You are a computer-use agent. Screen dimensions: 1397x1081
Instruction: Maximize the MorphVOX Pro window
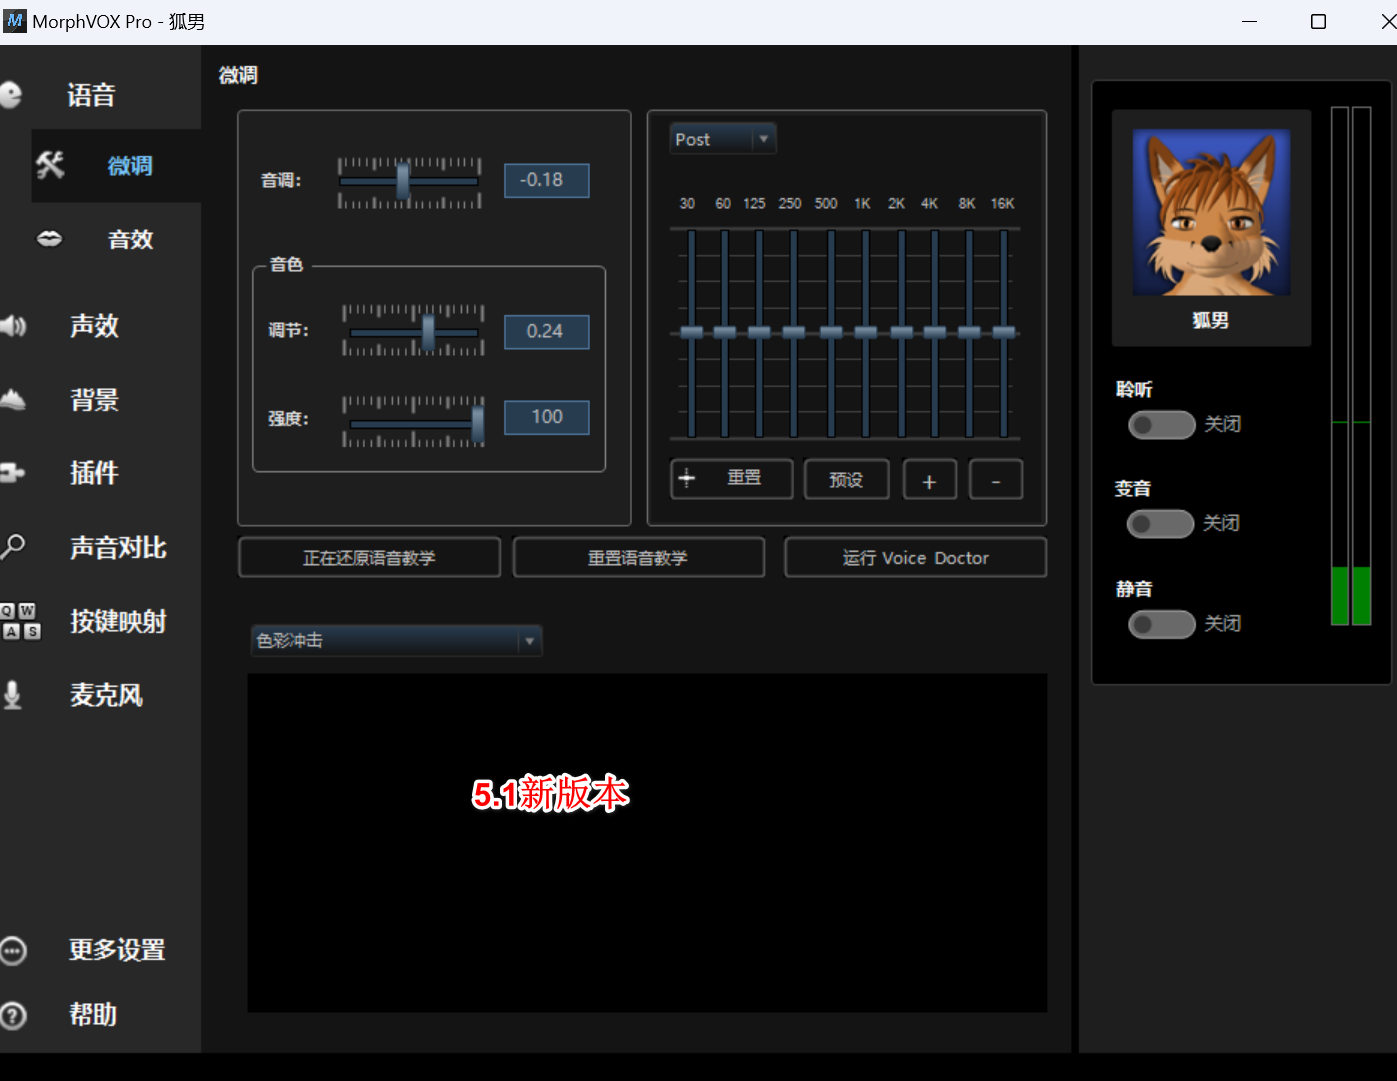[x=1318, y=21]
